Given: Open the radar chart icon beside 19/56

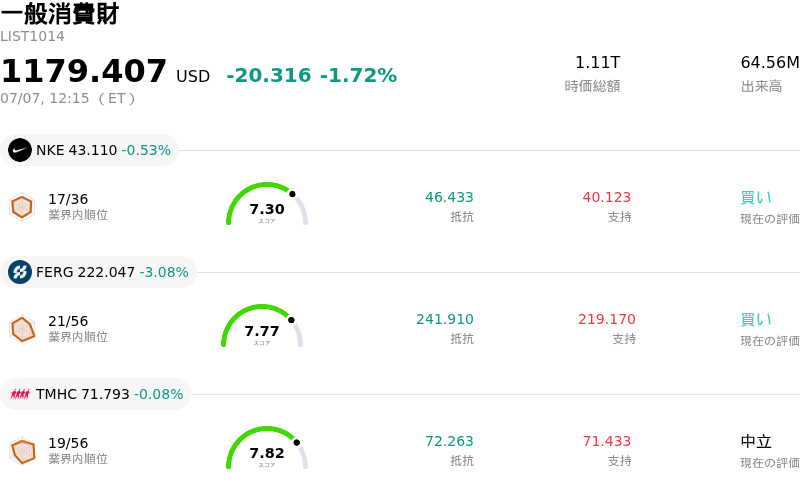Looking at the screenshot, I should click(x=22, y=451).
